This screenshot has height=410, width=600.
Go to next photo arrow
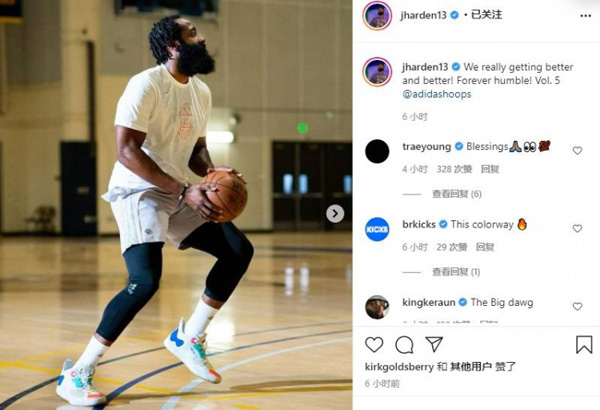[x=335, y=214]
